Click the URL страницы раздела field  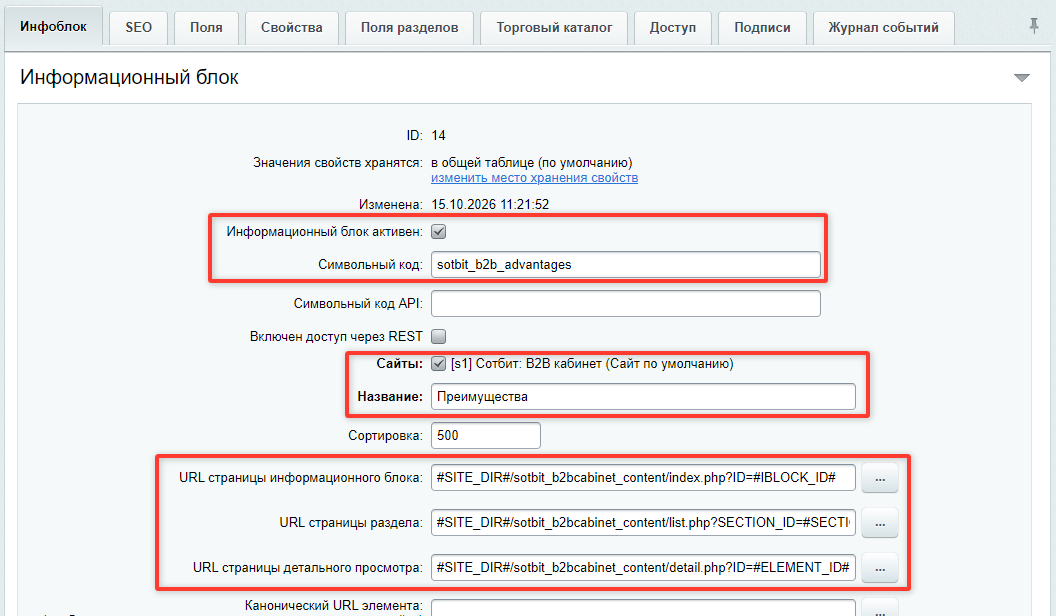[643, 522]
